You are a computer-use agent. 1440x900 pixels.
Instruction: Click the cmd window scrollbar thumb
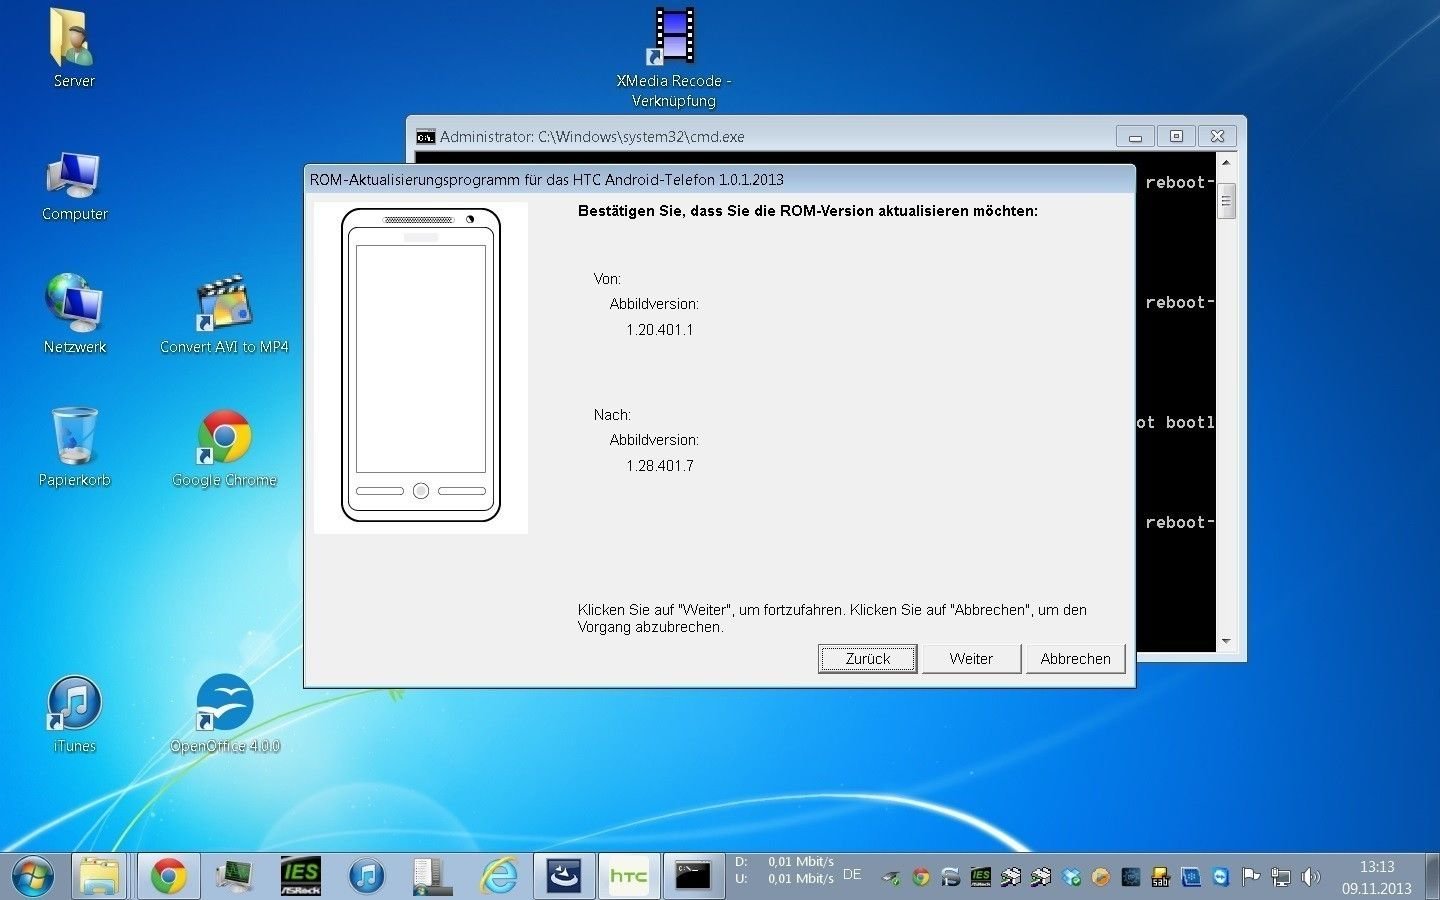click(1226, 200)
